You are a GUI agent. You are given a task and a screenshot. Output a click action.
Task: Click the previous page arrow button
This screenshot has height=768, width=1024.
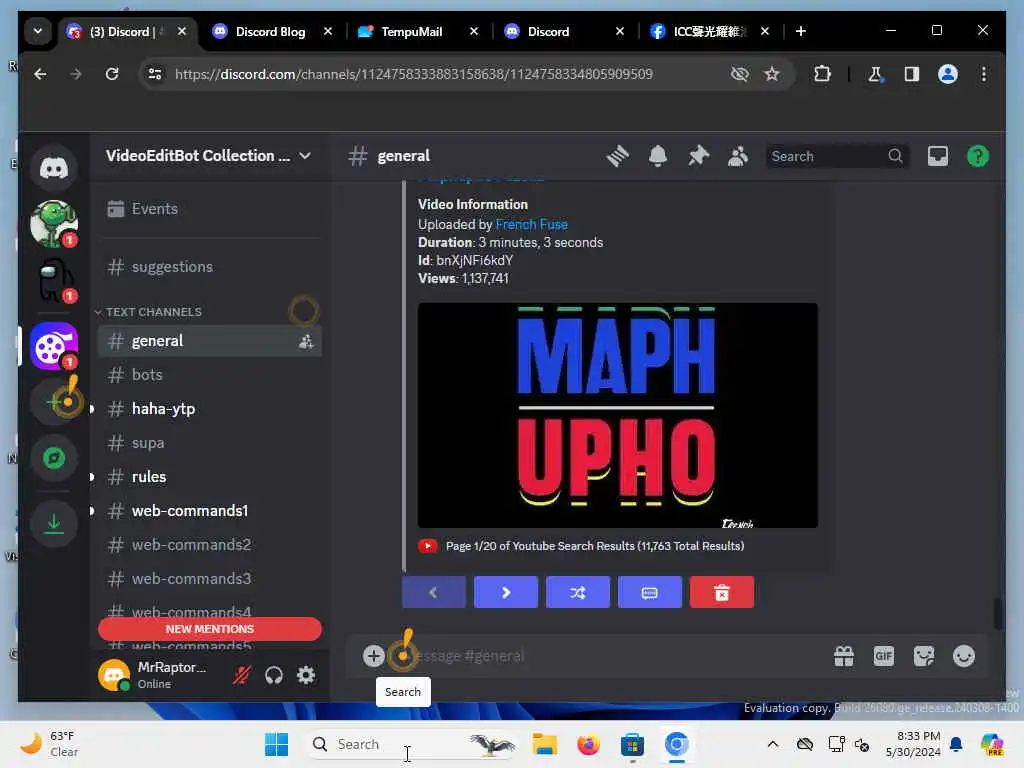tap(434, 592)
